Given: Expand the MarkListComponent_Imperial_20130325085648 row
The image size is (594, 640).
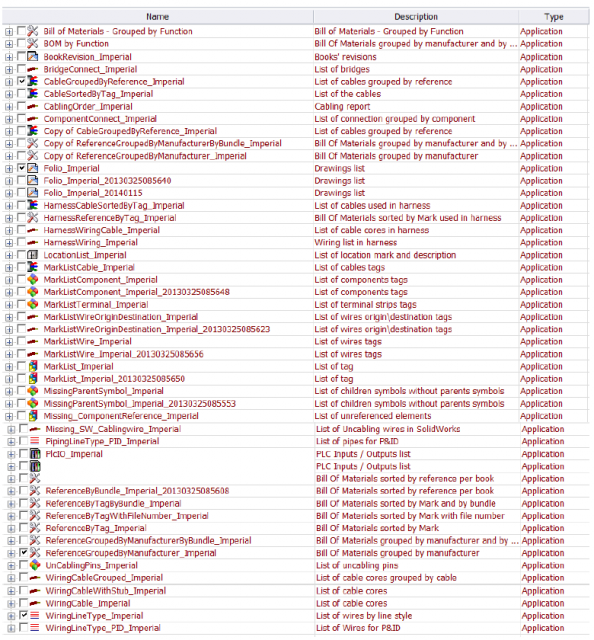Looking at the screenshot, I should coord(9,293).
